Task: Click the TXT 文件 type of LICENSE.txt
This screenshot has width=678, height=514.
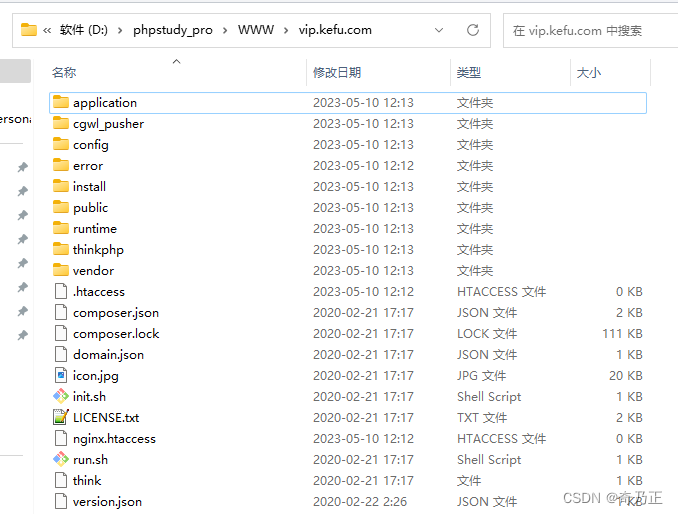Action: (482, 418)
